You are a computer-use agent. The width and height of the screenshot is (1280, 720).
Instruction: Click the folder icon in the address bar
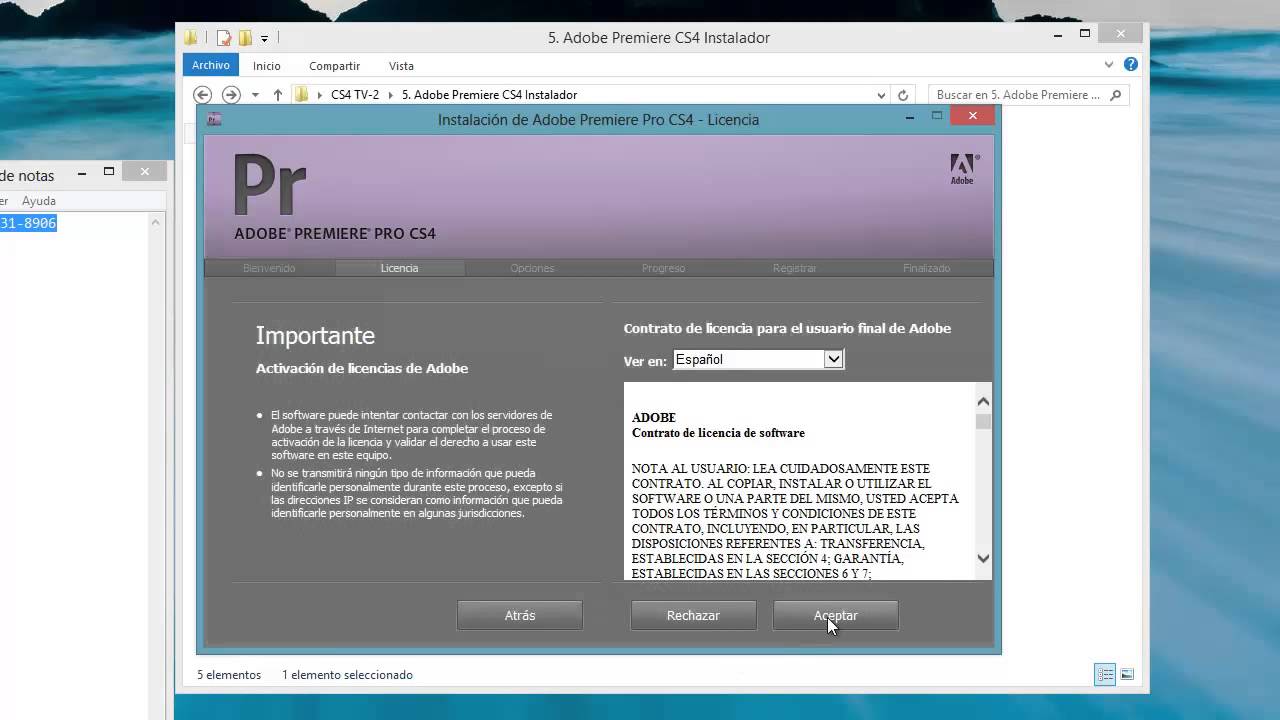click(302, 95)
